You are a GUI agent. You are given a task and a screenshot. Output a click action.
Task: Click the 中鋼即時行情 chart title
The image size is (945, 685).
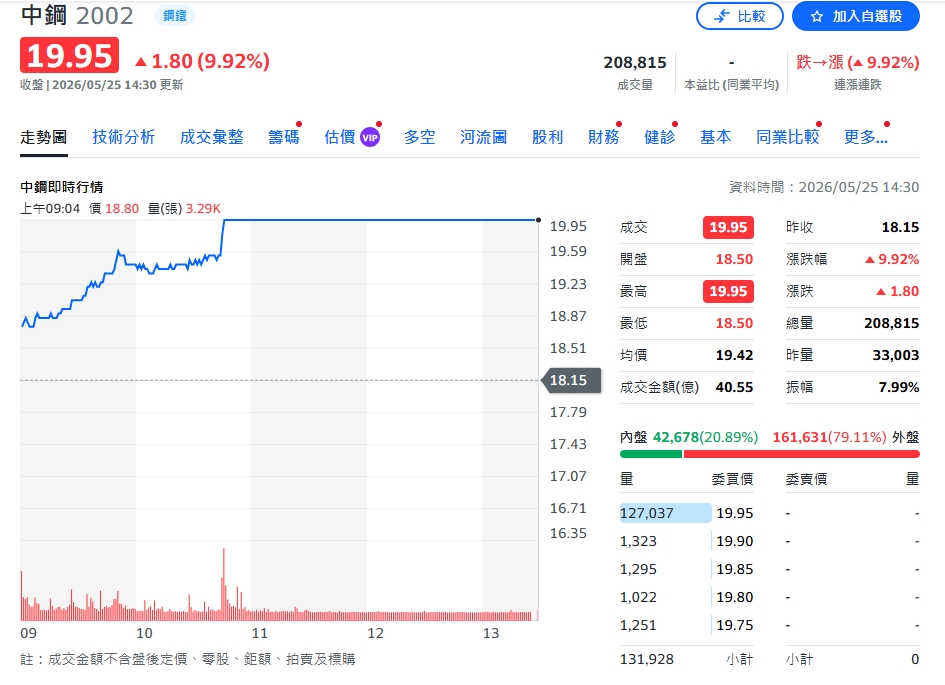pos(61,187)
